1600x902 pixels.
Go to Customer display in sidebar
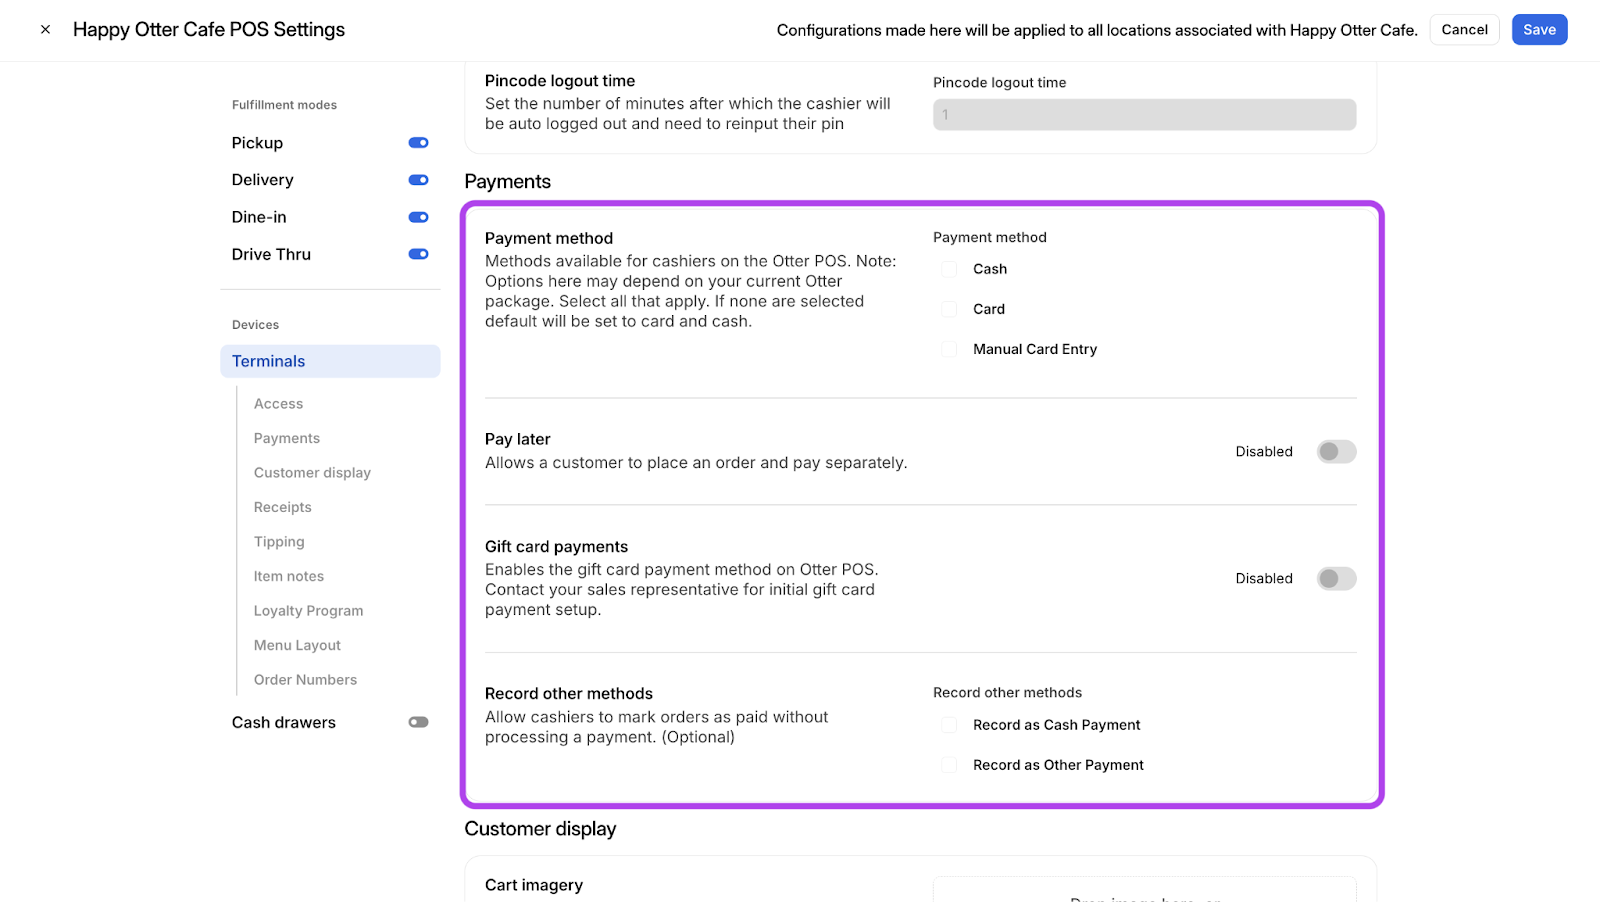coord(312,473)
